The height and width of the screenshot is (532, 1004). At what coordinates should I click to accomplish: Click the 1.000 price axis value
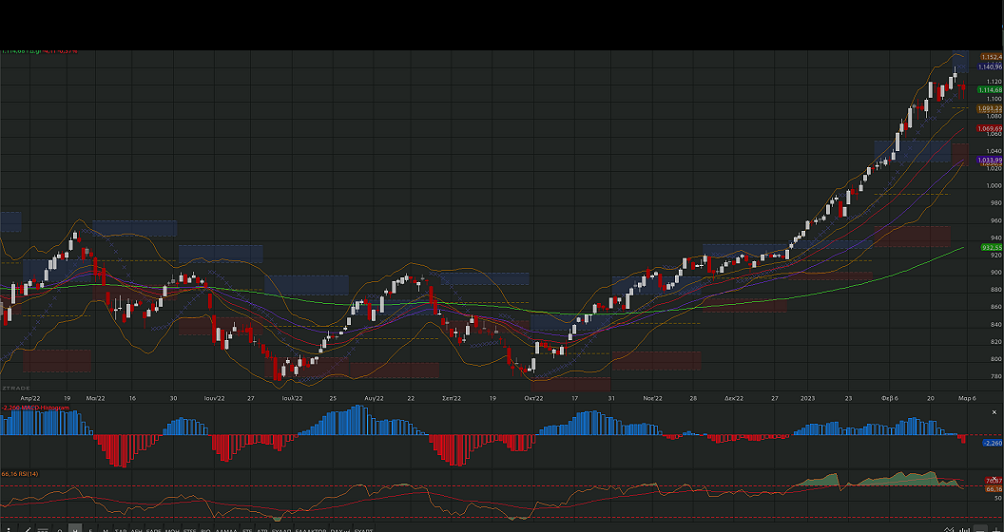pyautogui.click(x=994, y=186)
